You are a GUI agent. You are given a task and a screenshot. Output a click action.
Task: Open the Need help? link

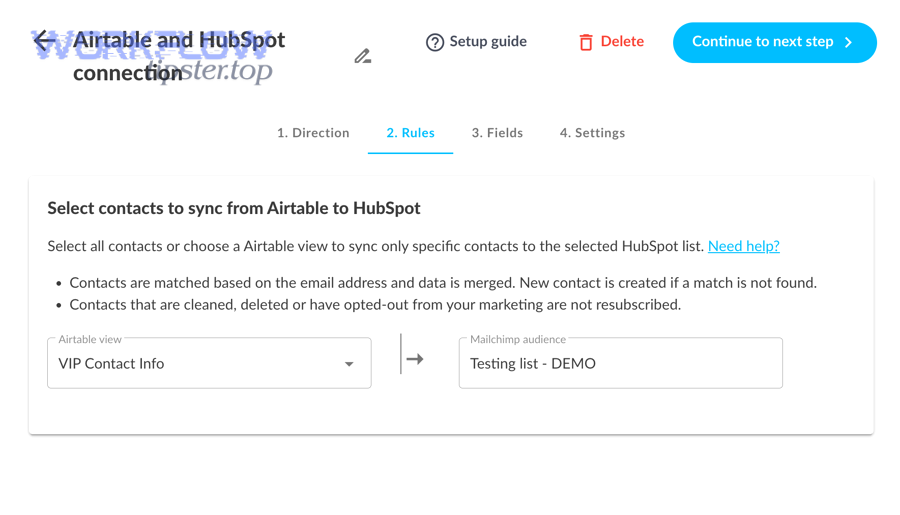click(x=743, y=246)
